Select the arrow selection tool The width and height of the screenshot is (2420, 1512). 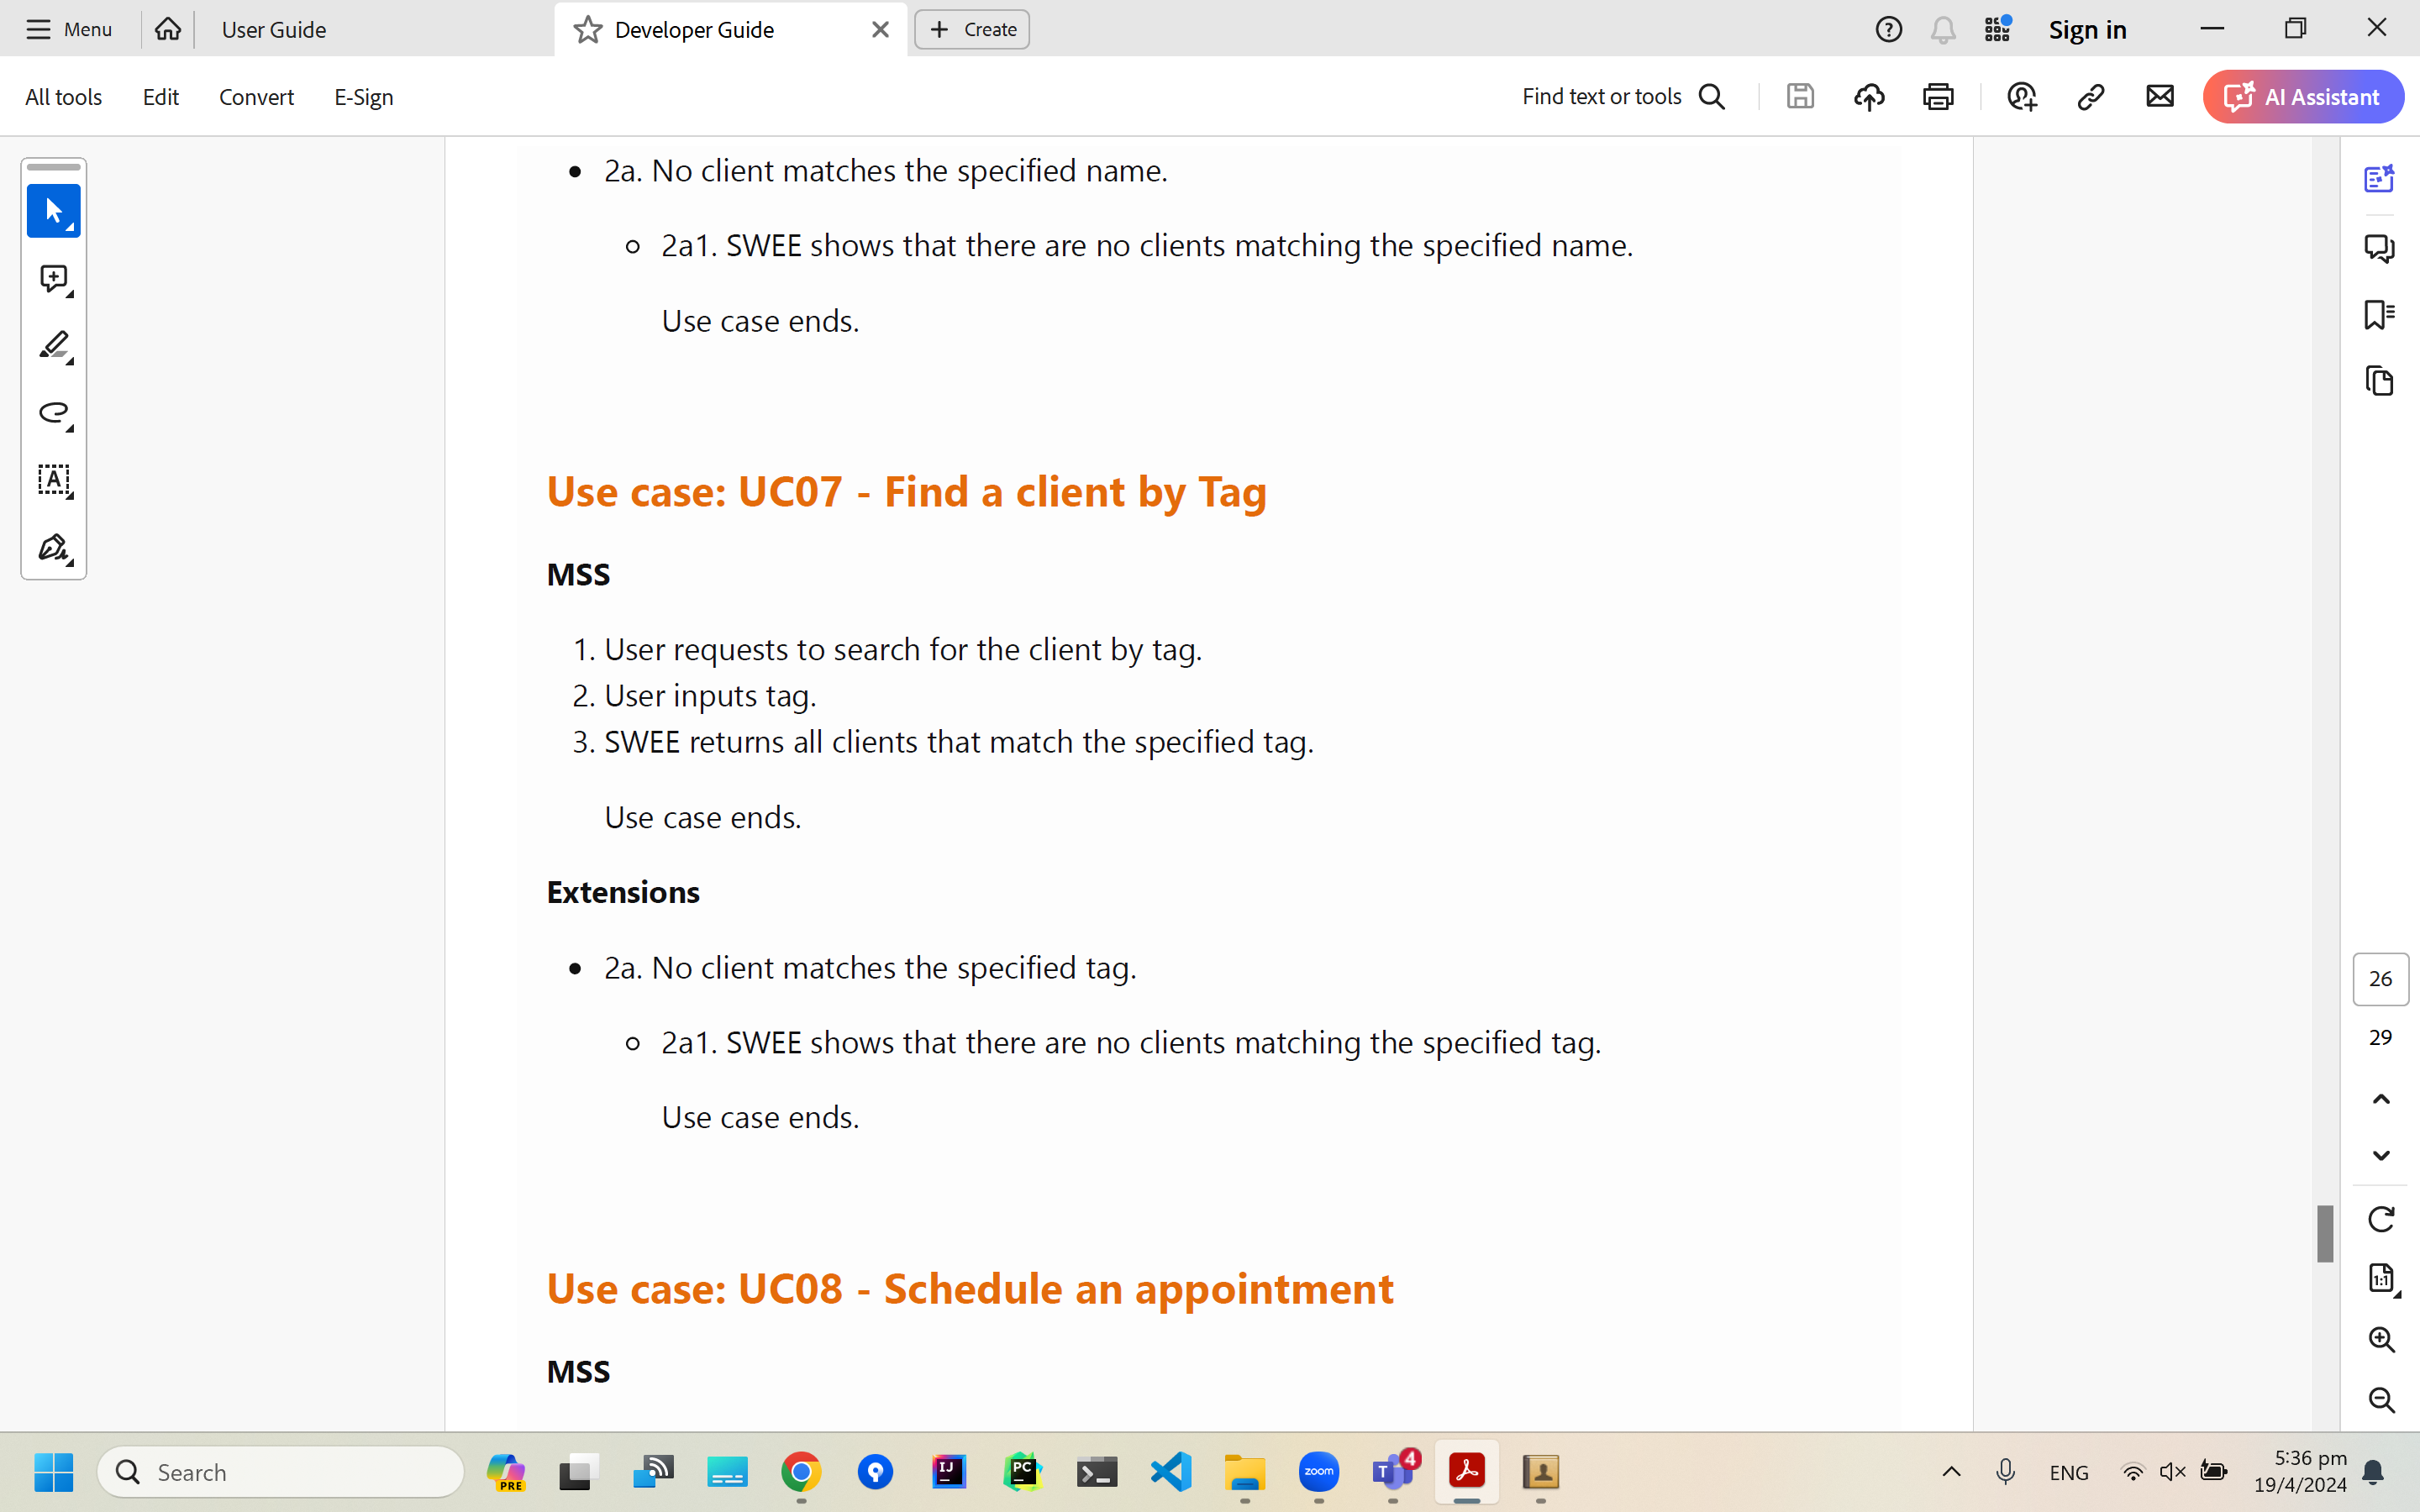(53, 211)
